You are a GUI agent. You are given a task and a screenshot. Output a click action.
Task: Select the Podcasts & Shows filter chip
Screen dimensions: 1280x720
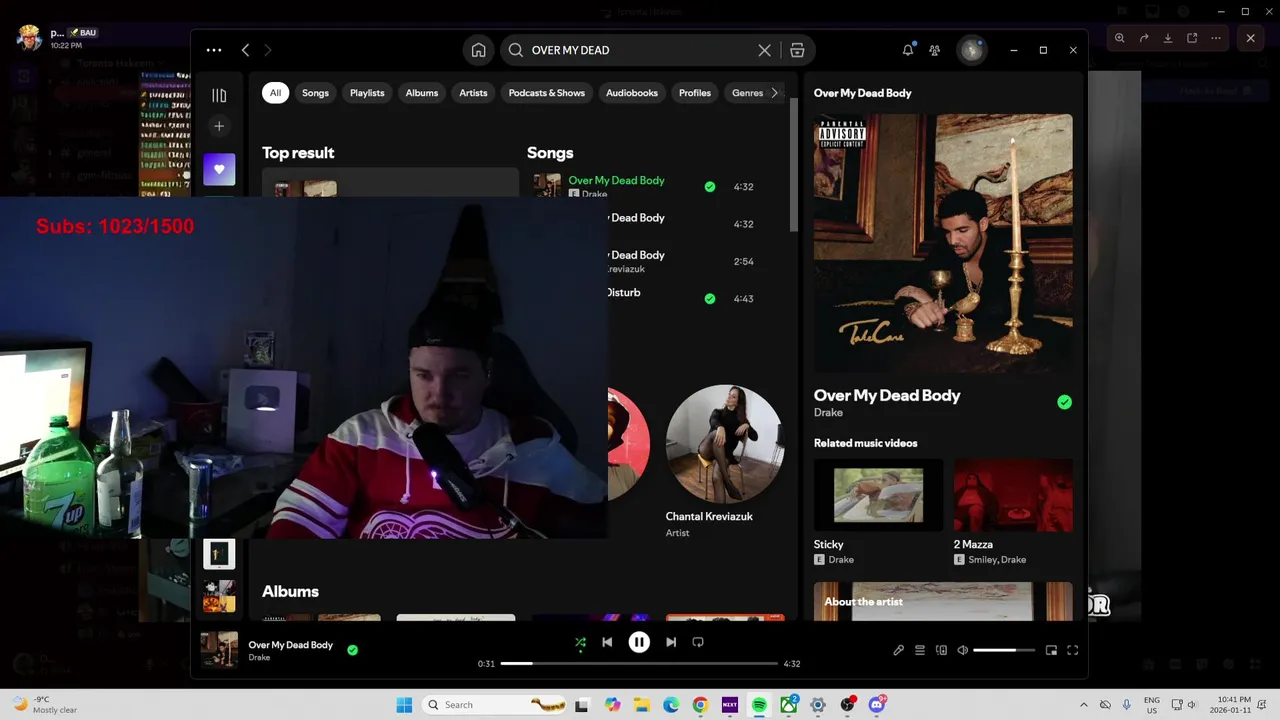(x=547, y=93)
